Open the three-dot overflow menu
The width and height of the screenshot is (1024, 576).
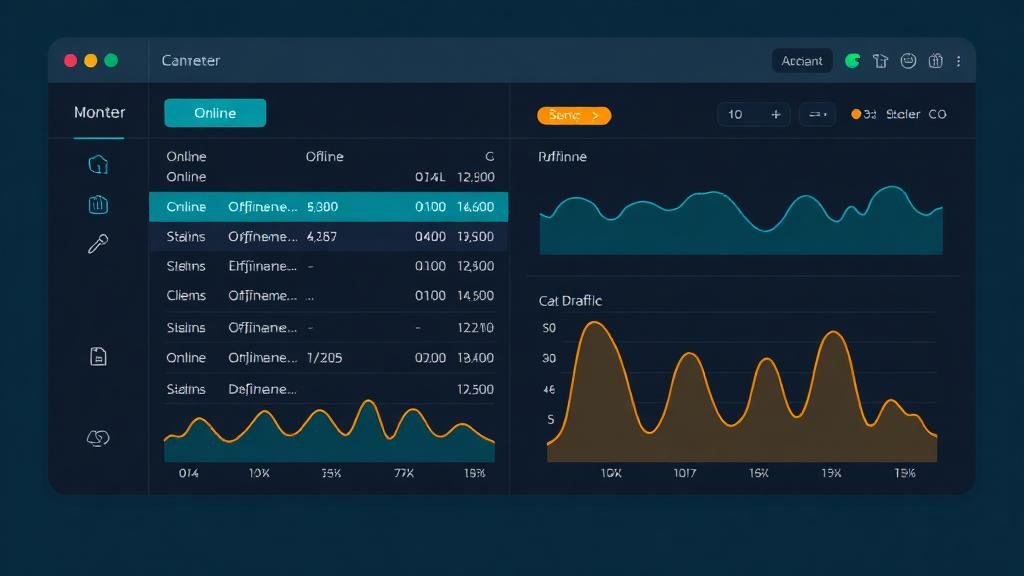958,61
